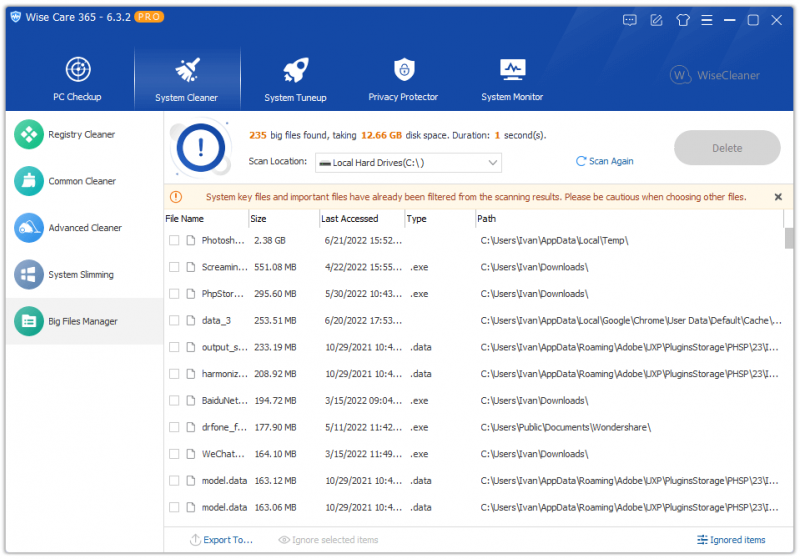Open the System Monitor tab

click(512, 79)
